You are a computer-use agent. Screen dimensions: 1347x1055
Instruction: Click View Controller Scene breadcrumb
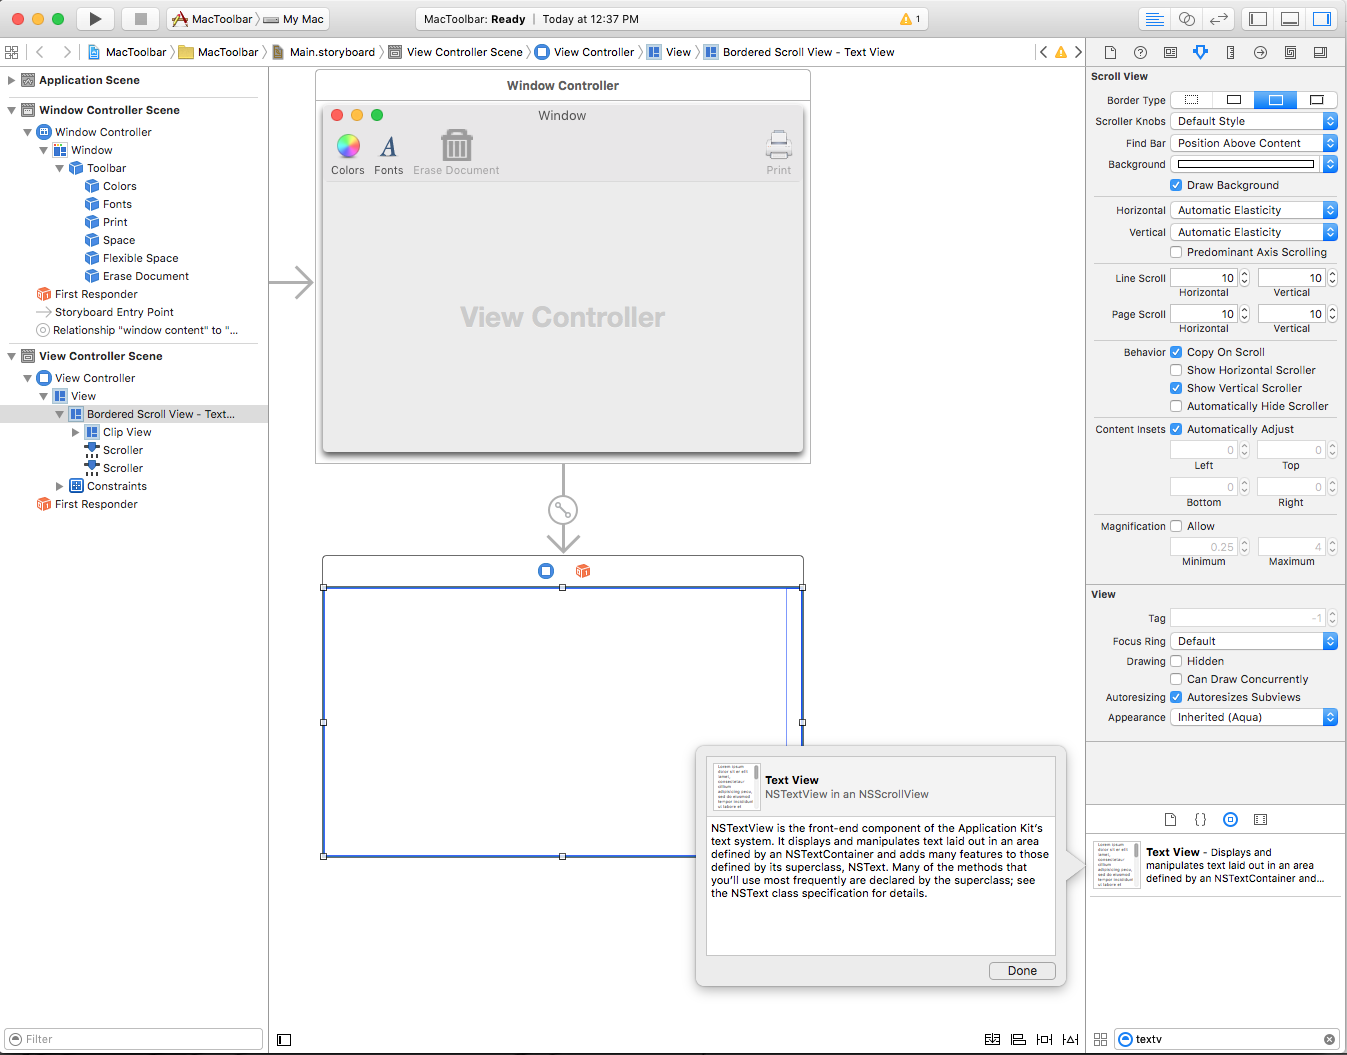(x=456, y=52)
